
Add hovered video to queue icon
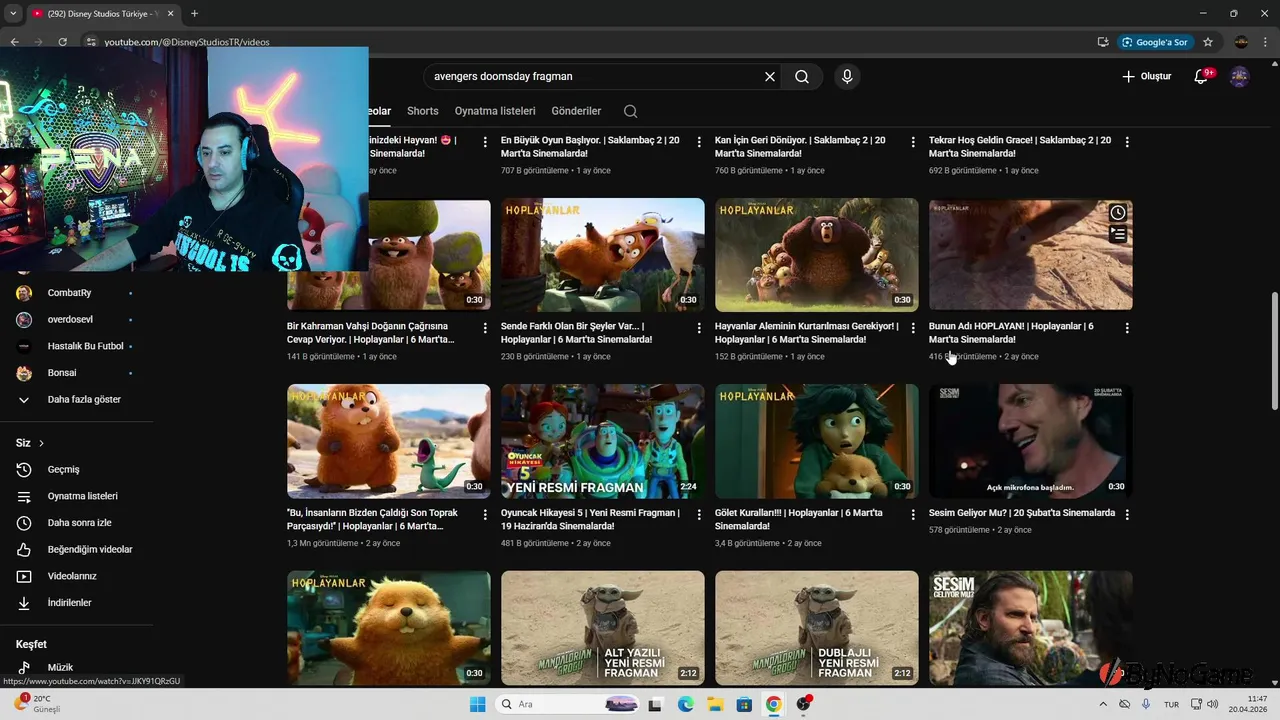pos(1118,235)
